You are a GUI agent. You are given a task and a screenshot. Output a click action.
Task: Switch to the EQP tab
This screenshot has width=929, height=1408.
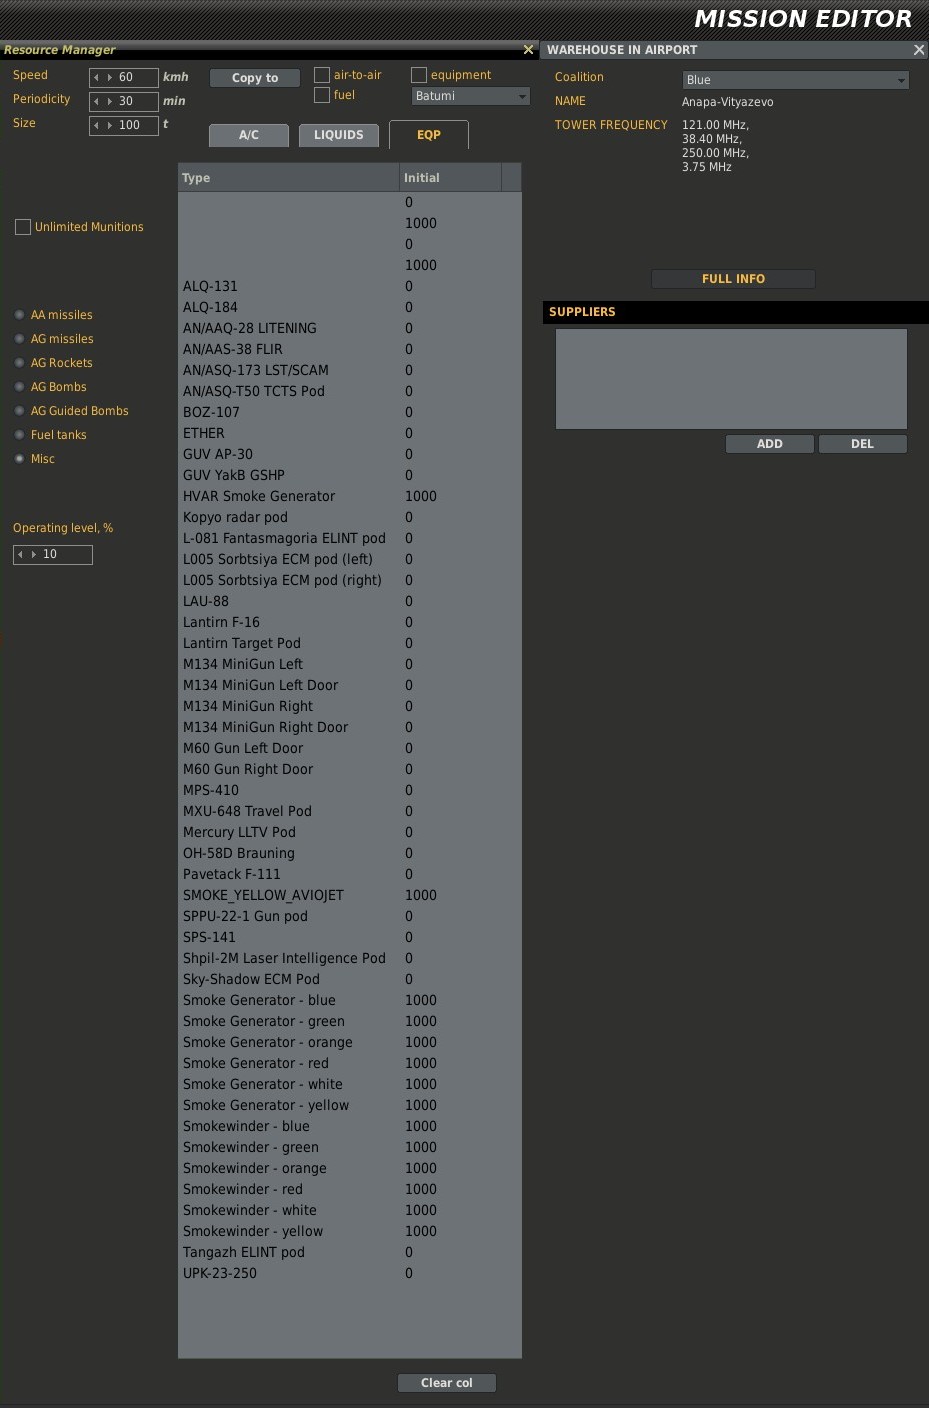tap(429, 135)
